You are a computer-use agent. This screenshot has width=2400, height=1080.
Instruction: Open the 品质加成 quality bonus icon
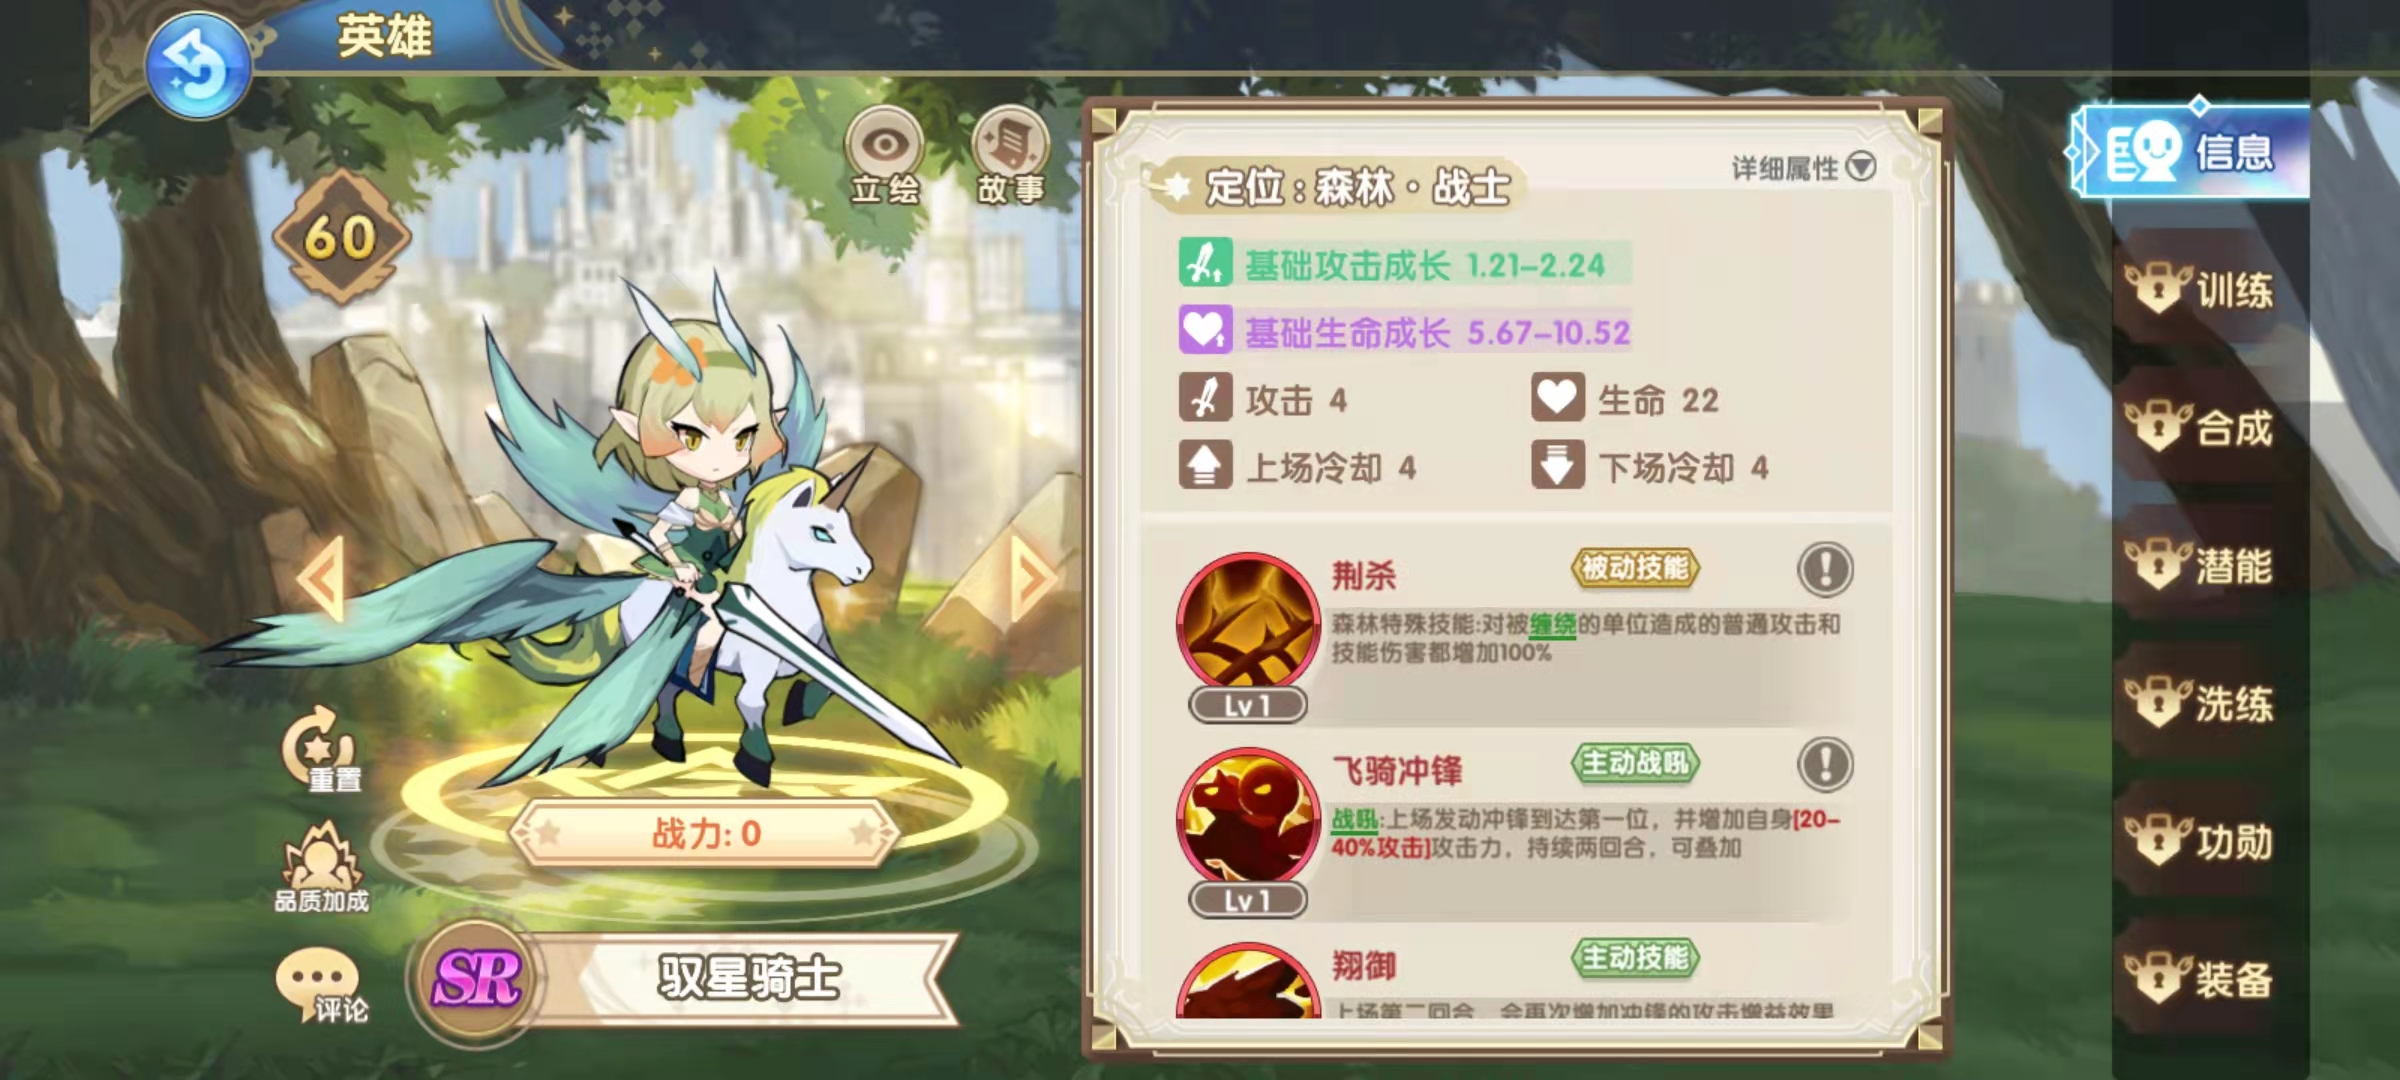coord(321,867)
